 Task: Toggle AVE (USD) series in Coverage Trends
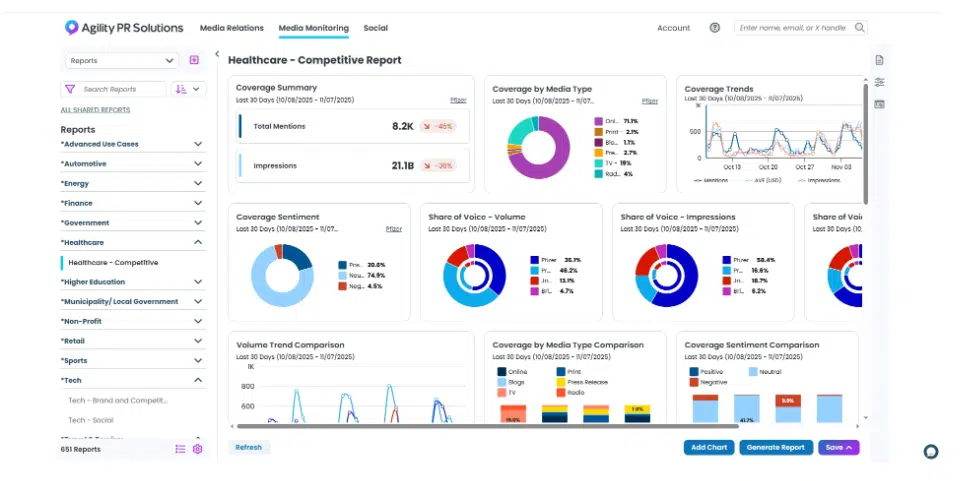tap(762, 180)
